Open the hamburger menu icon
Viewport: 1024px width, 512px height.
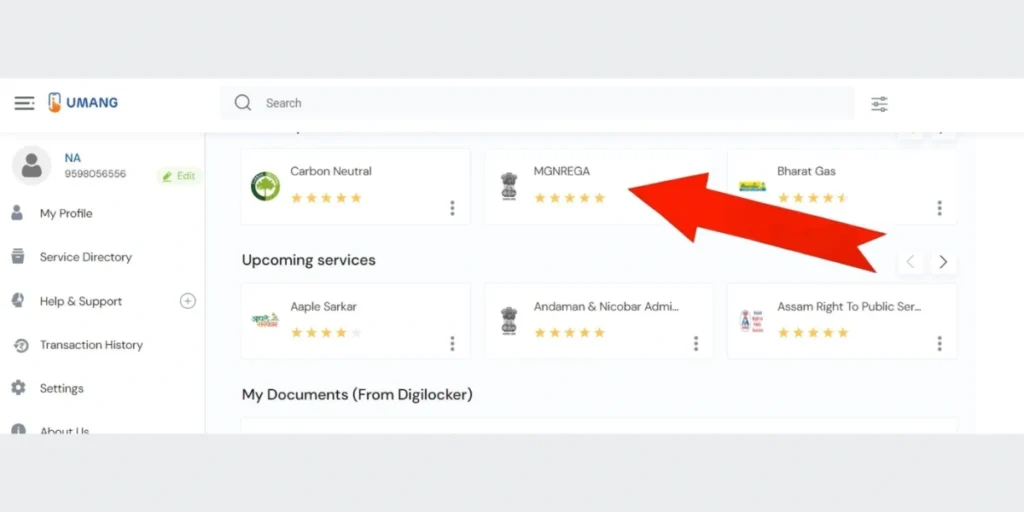(24, 103)
